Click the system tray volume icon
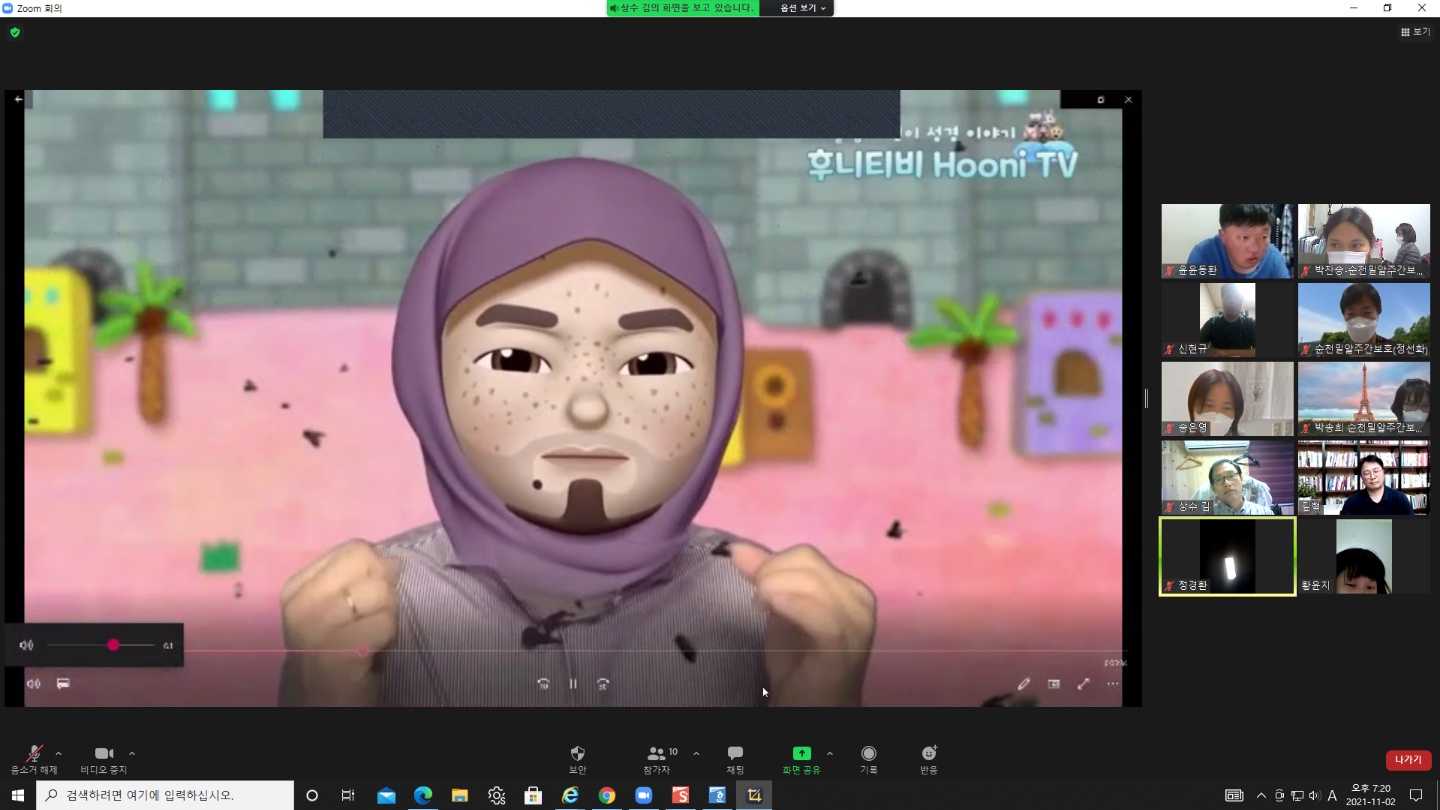The width and height of the screenshot is (1440, 810). 1314,795
